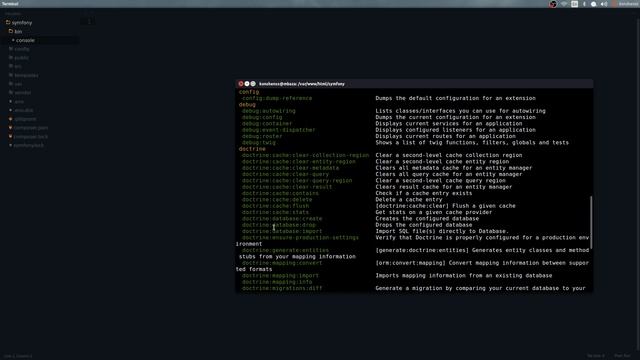Click the 'debug:router' command text
The height and width of the screenshot is (360, 640).
click(x=262, y=136)
